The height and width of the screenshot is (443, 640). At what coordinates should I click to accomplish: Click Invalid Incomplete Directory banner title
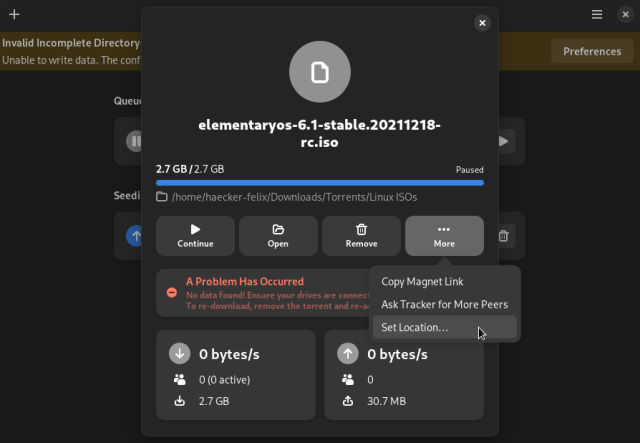click(71, 43)
